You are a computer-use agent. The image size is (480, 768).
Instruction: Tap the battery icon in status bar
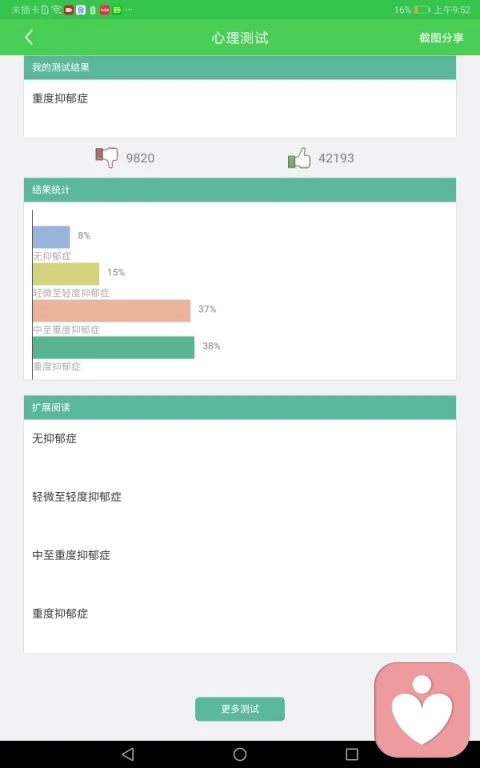tap(421, 9)
